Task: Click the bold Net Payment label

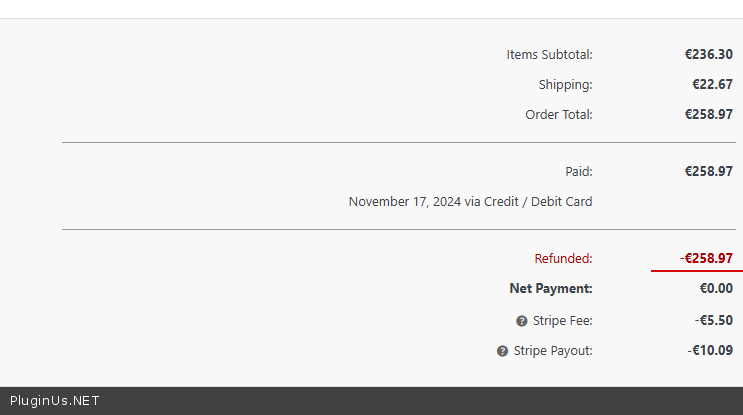Action: [x=550, y=289]
